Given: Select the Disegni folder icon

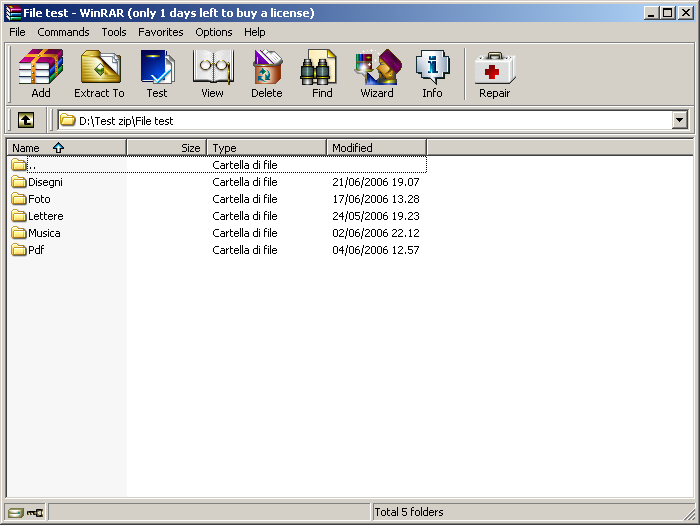Looking at the screenshot, I should pyautogui.click(x=19, y=181).
